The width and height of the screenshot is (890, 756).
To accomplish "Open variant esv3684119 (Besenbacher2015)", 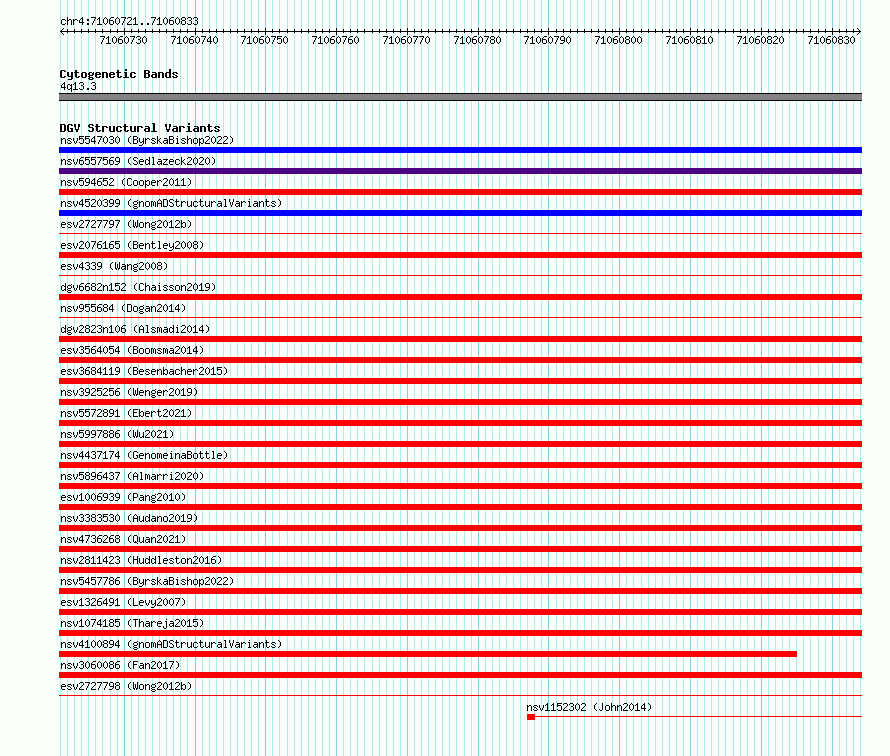I will tap(144, 371).
